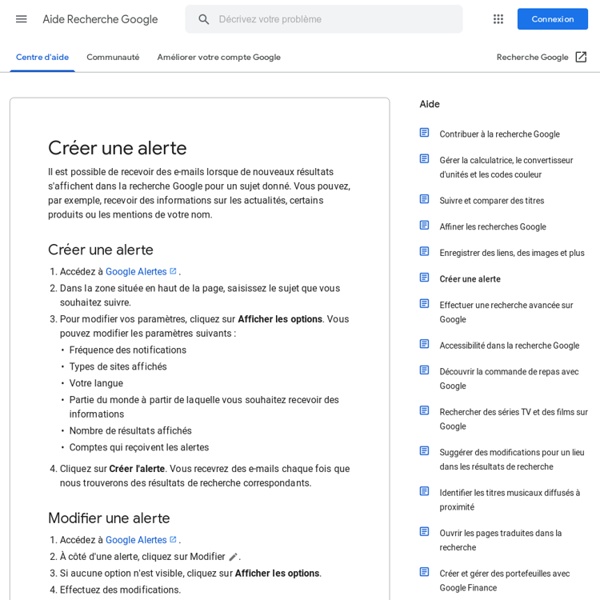This screenshot has width=600, height=600.
Task: Click article icon beside sidebar Créer une alerte
Action: (424, 277)
